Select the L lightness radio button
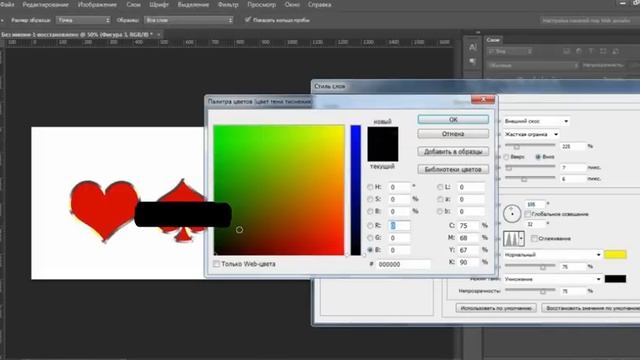This screenshot has height=360, width=640. (x=440, y=187)
